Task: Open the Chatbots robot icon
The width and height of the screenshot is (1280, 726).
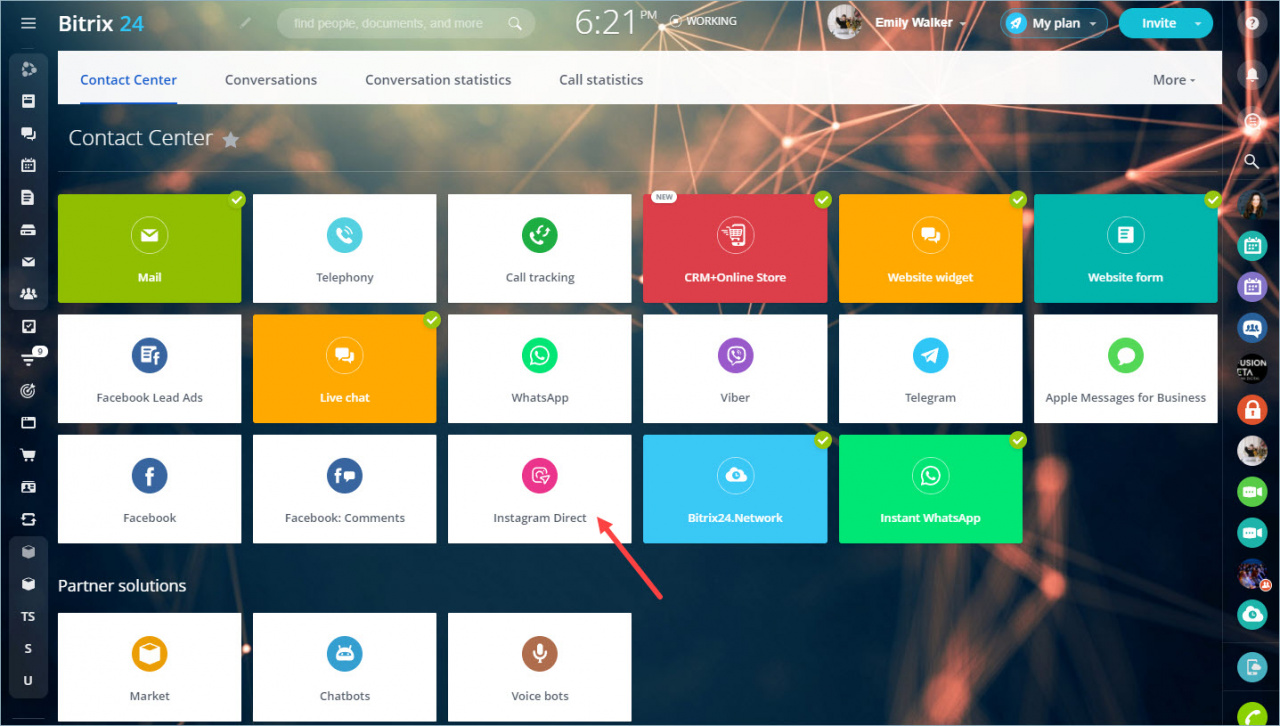Action: point(344,654)
